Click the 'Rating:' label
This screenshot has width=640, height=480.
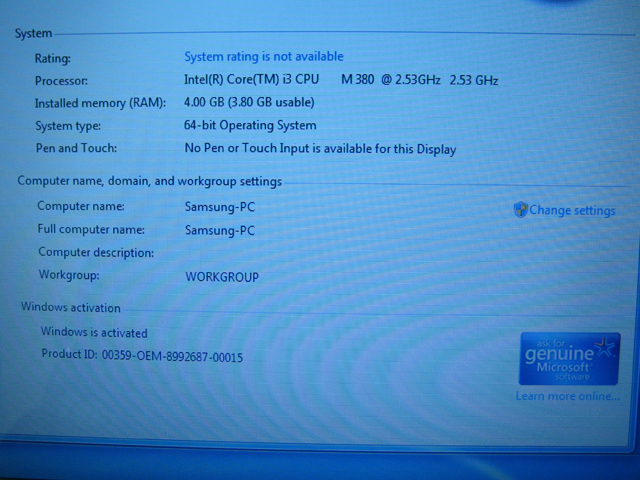click(53, 59)
